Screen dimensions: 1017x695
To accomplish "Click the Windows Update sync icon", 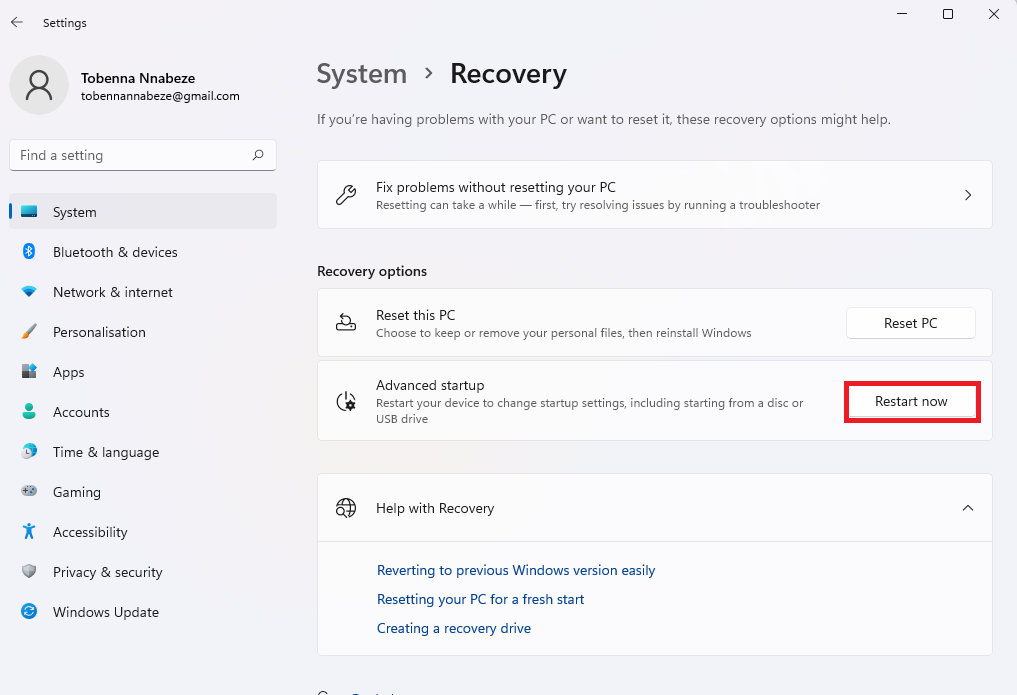I will (x=29, y=612).
